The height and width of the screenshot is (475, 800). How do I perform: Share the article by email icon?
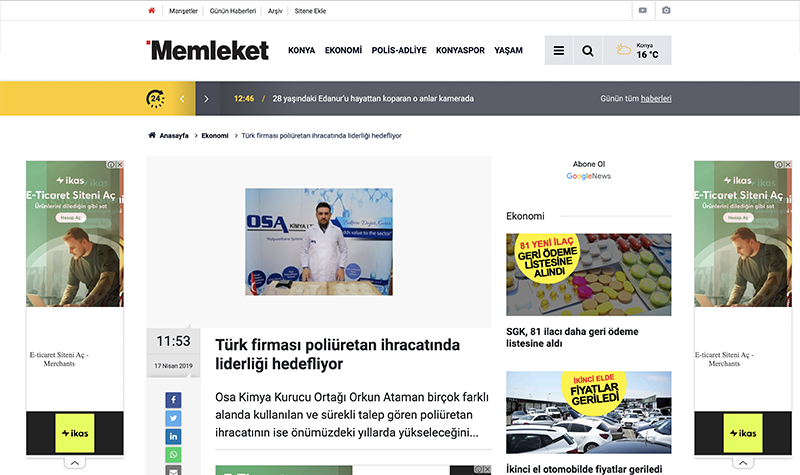click(x=173, y=470)
